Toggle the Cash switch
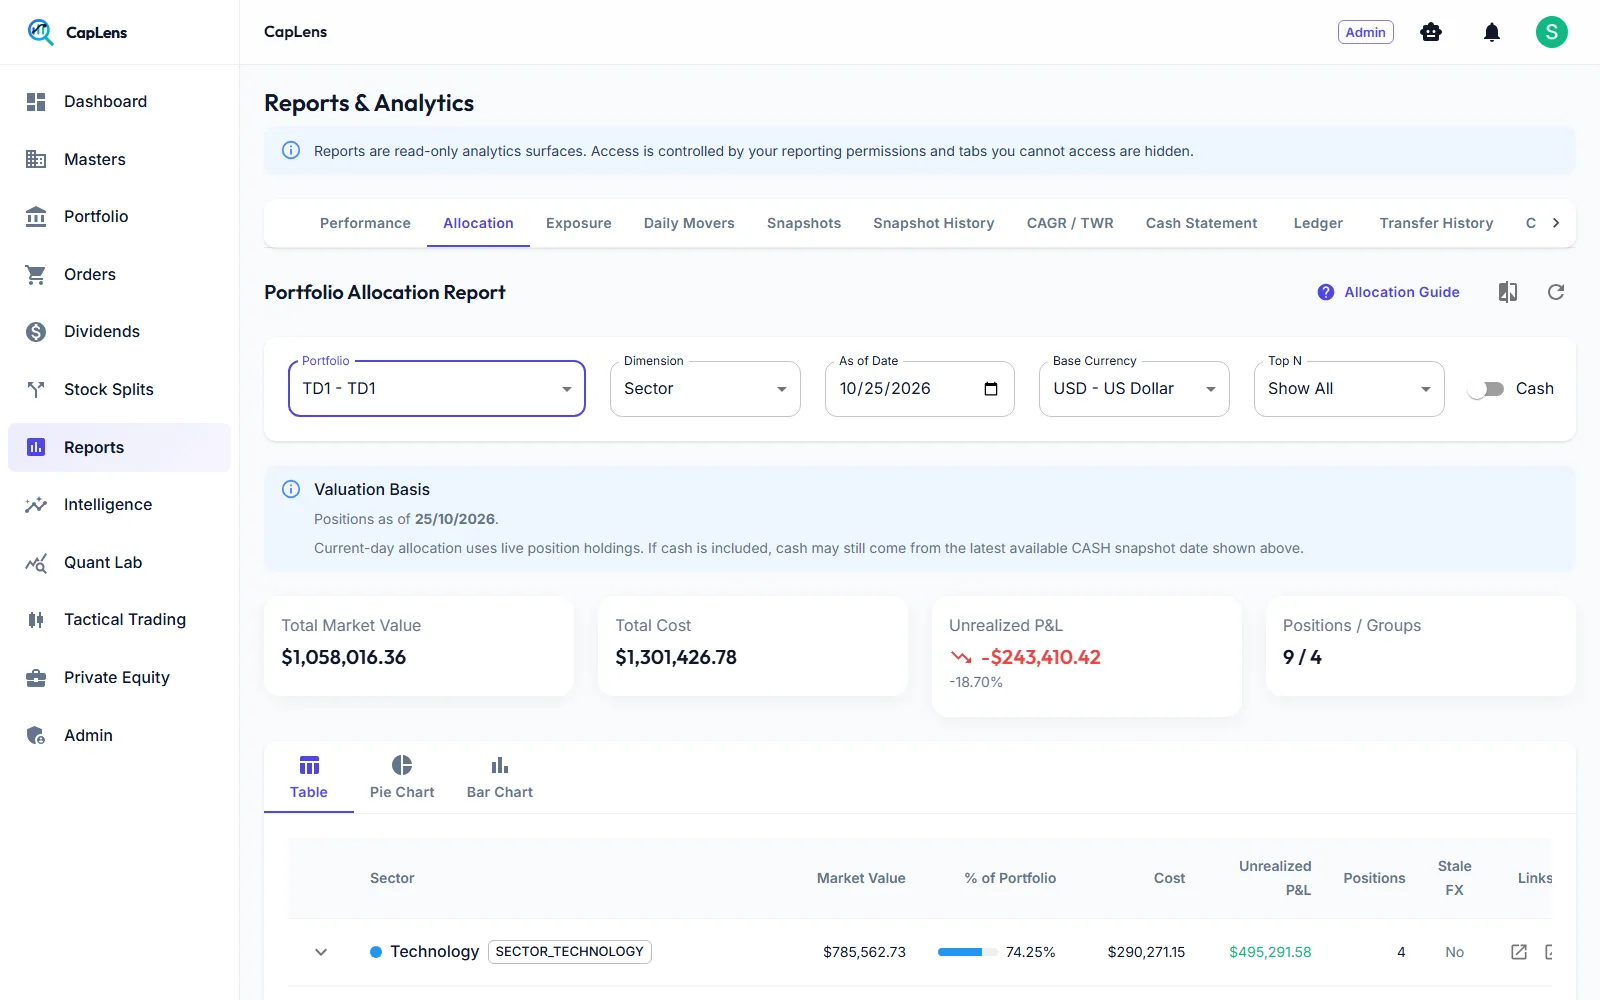 (1486, 389)
